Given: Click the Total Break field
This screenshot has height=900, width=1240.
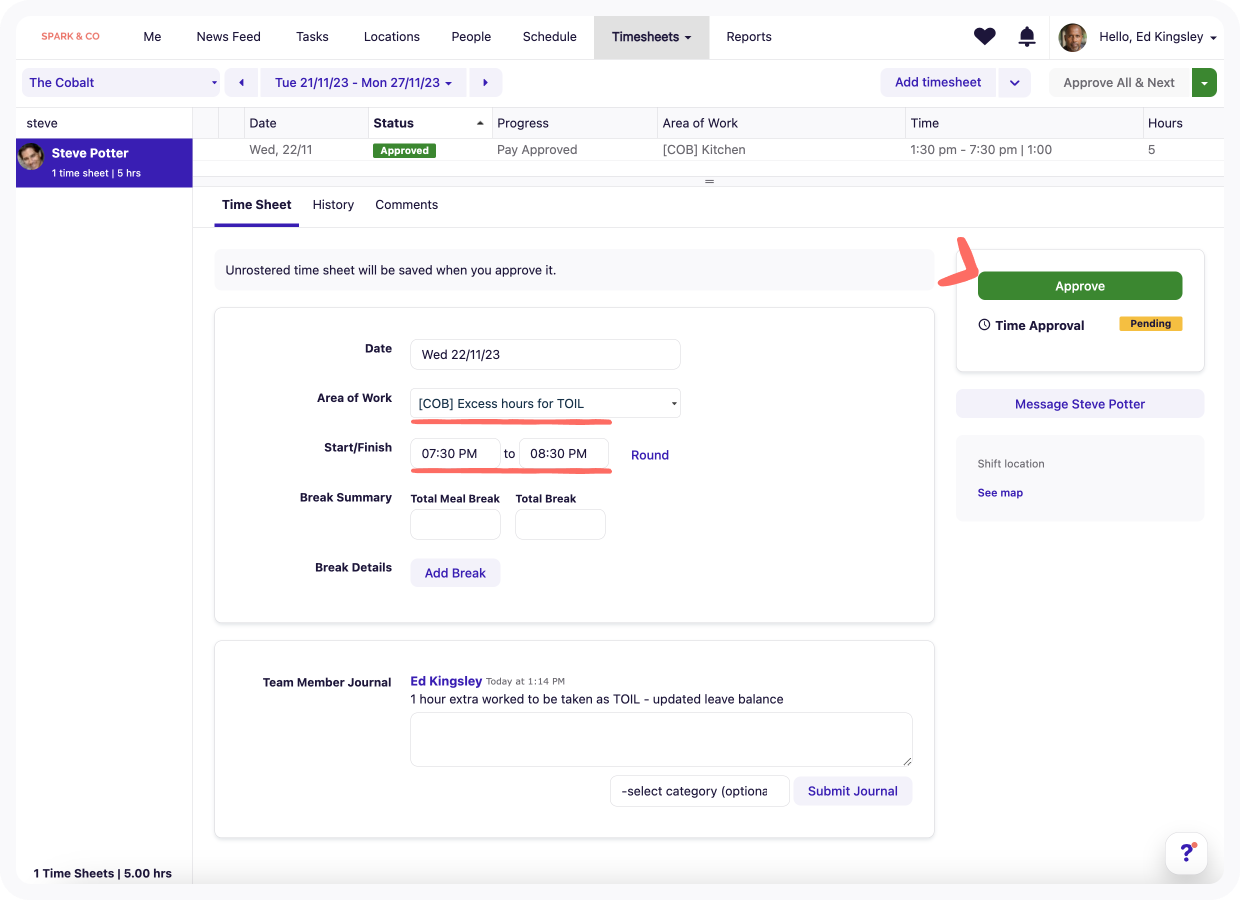Looking at the screenshot, I should (560, 525).
